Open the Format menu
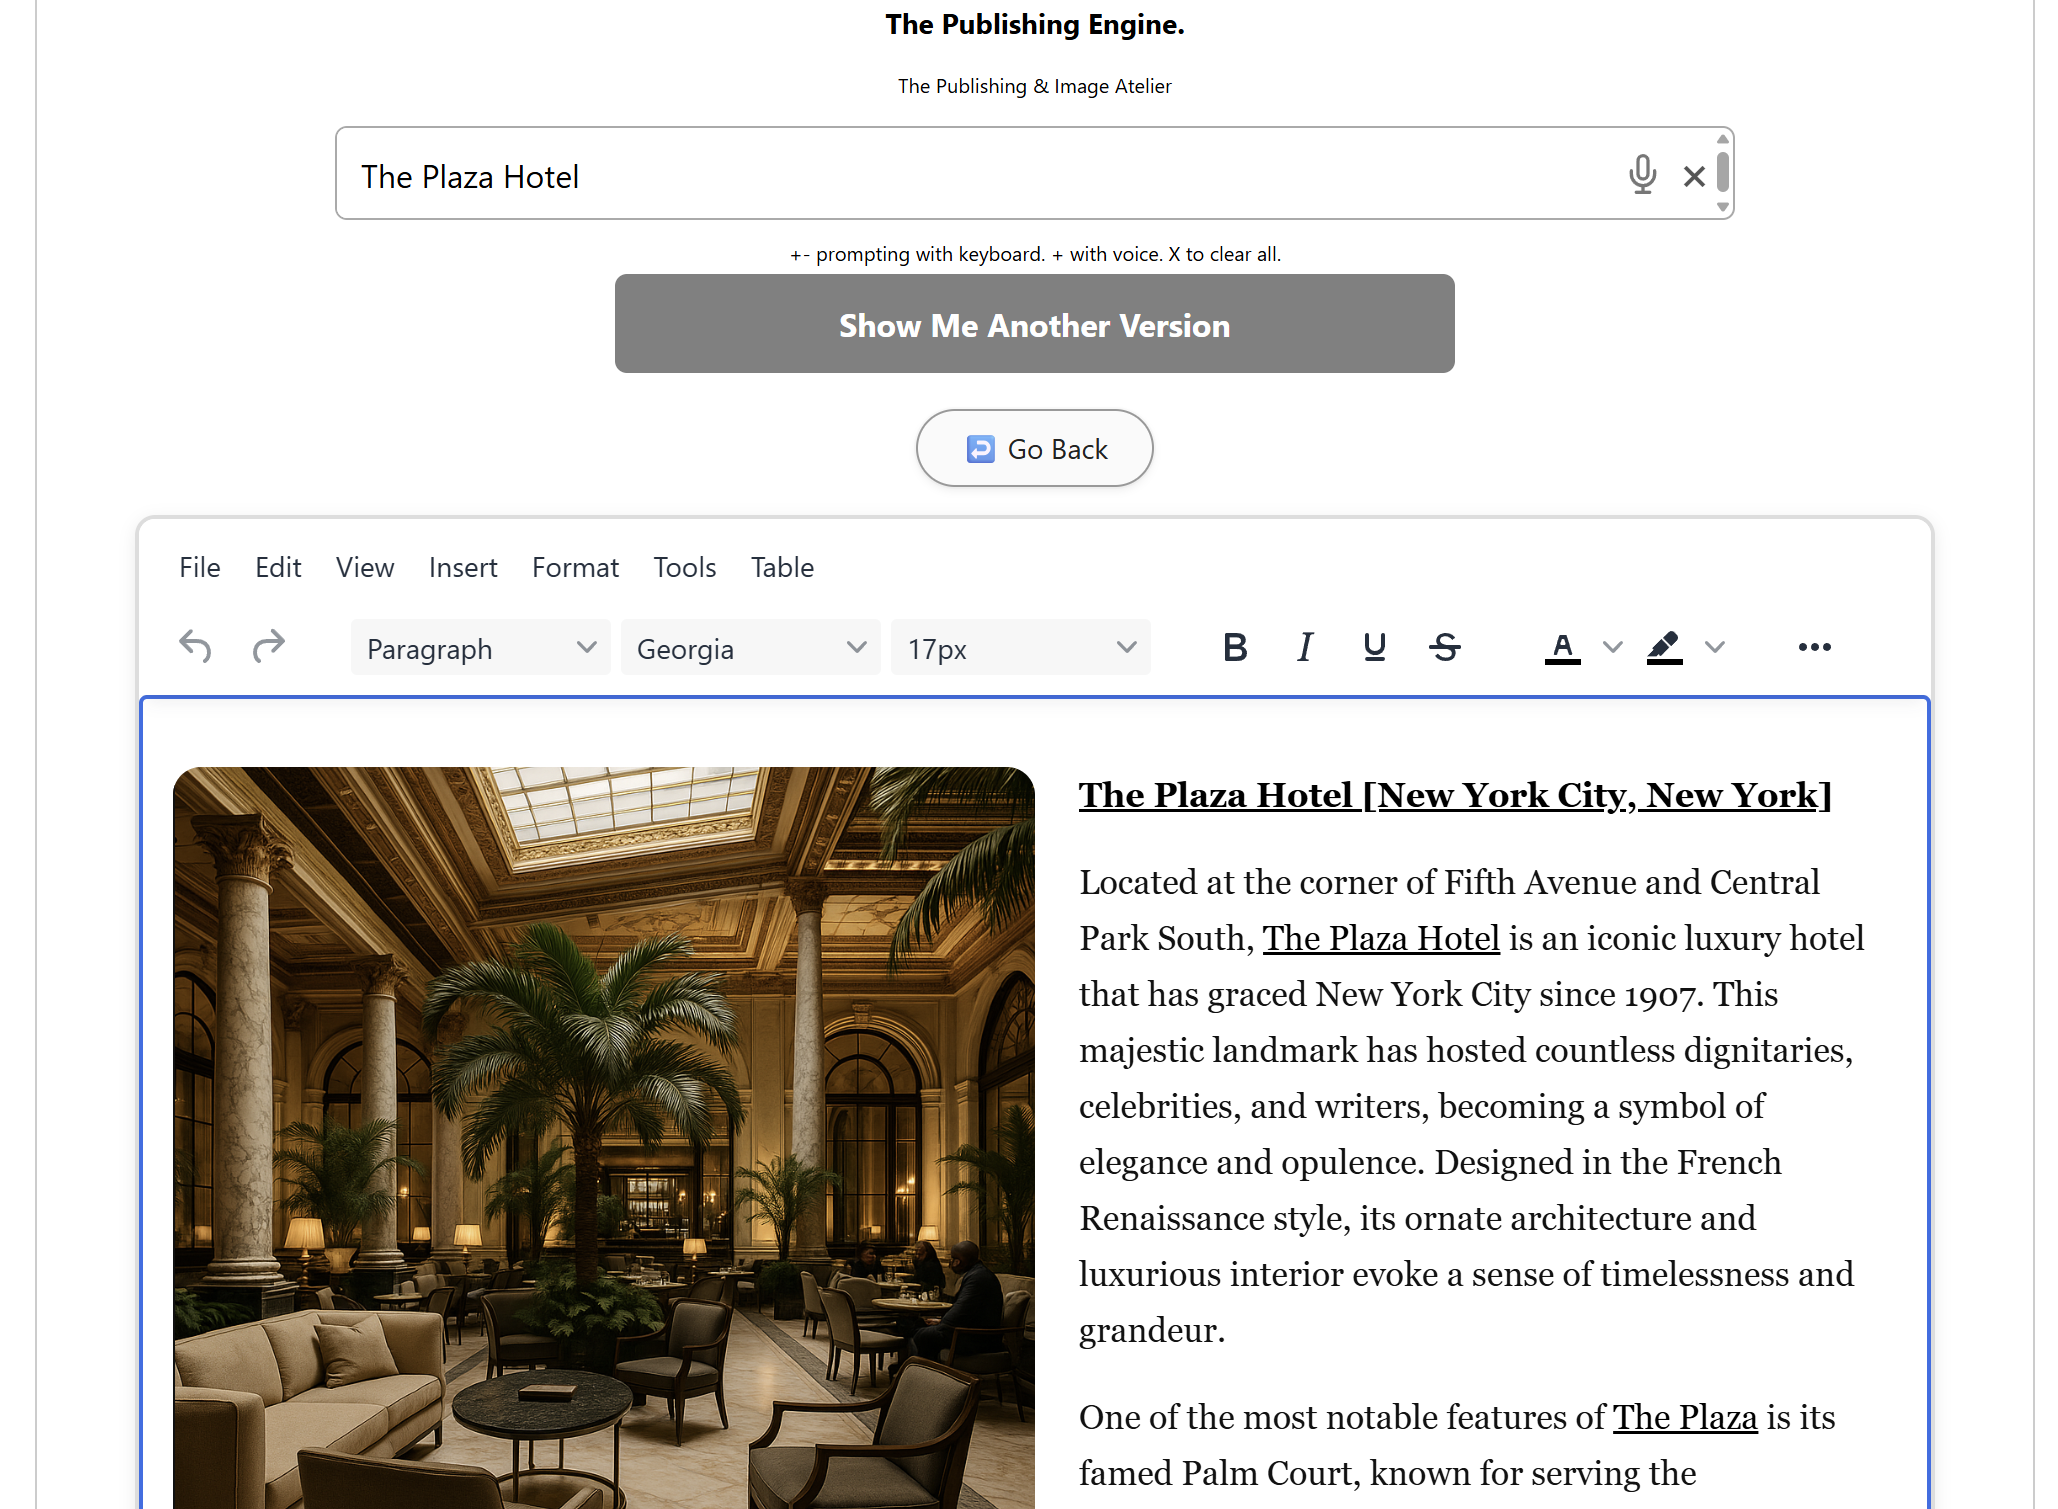Image resolution: width=2058 pixels, height=1509 pixels. point(575,567)
